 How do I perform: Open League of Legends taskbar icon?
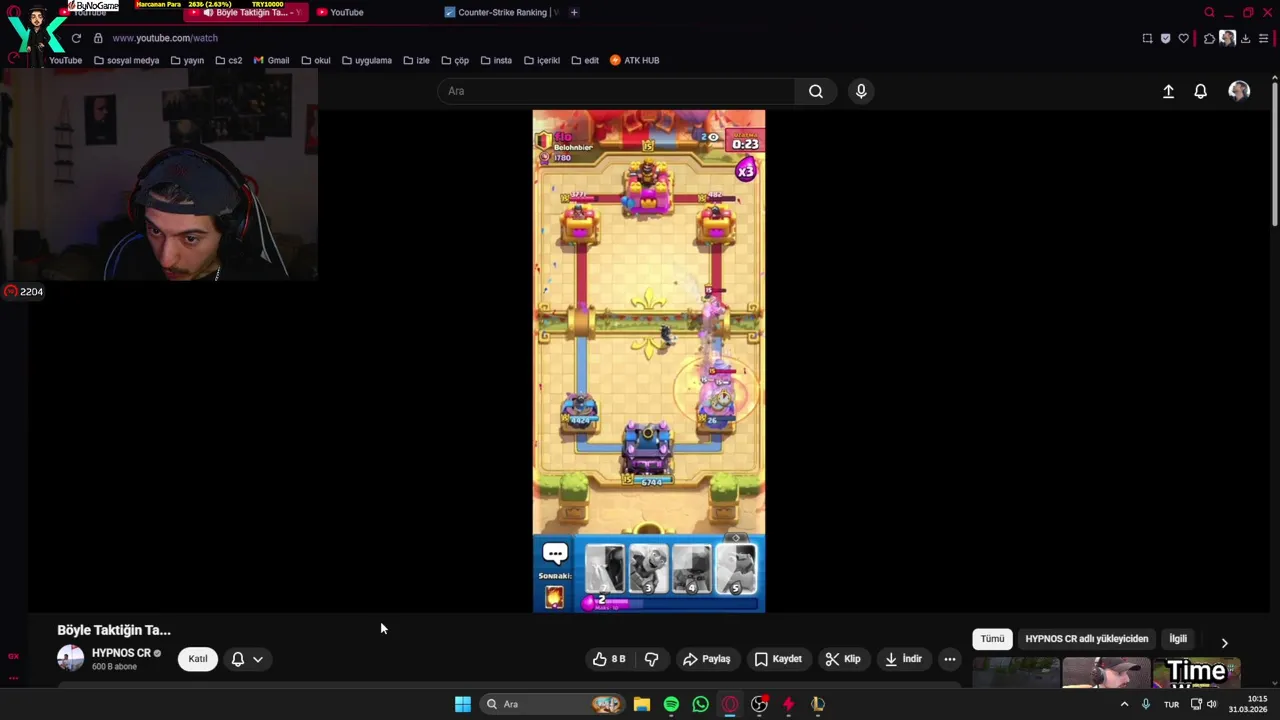(818, 704)
